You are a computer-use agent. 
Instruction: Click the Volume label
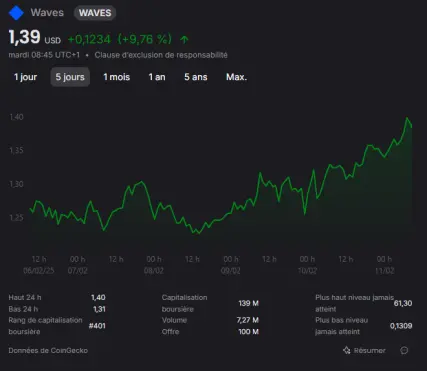click(174, 320)
